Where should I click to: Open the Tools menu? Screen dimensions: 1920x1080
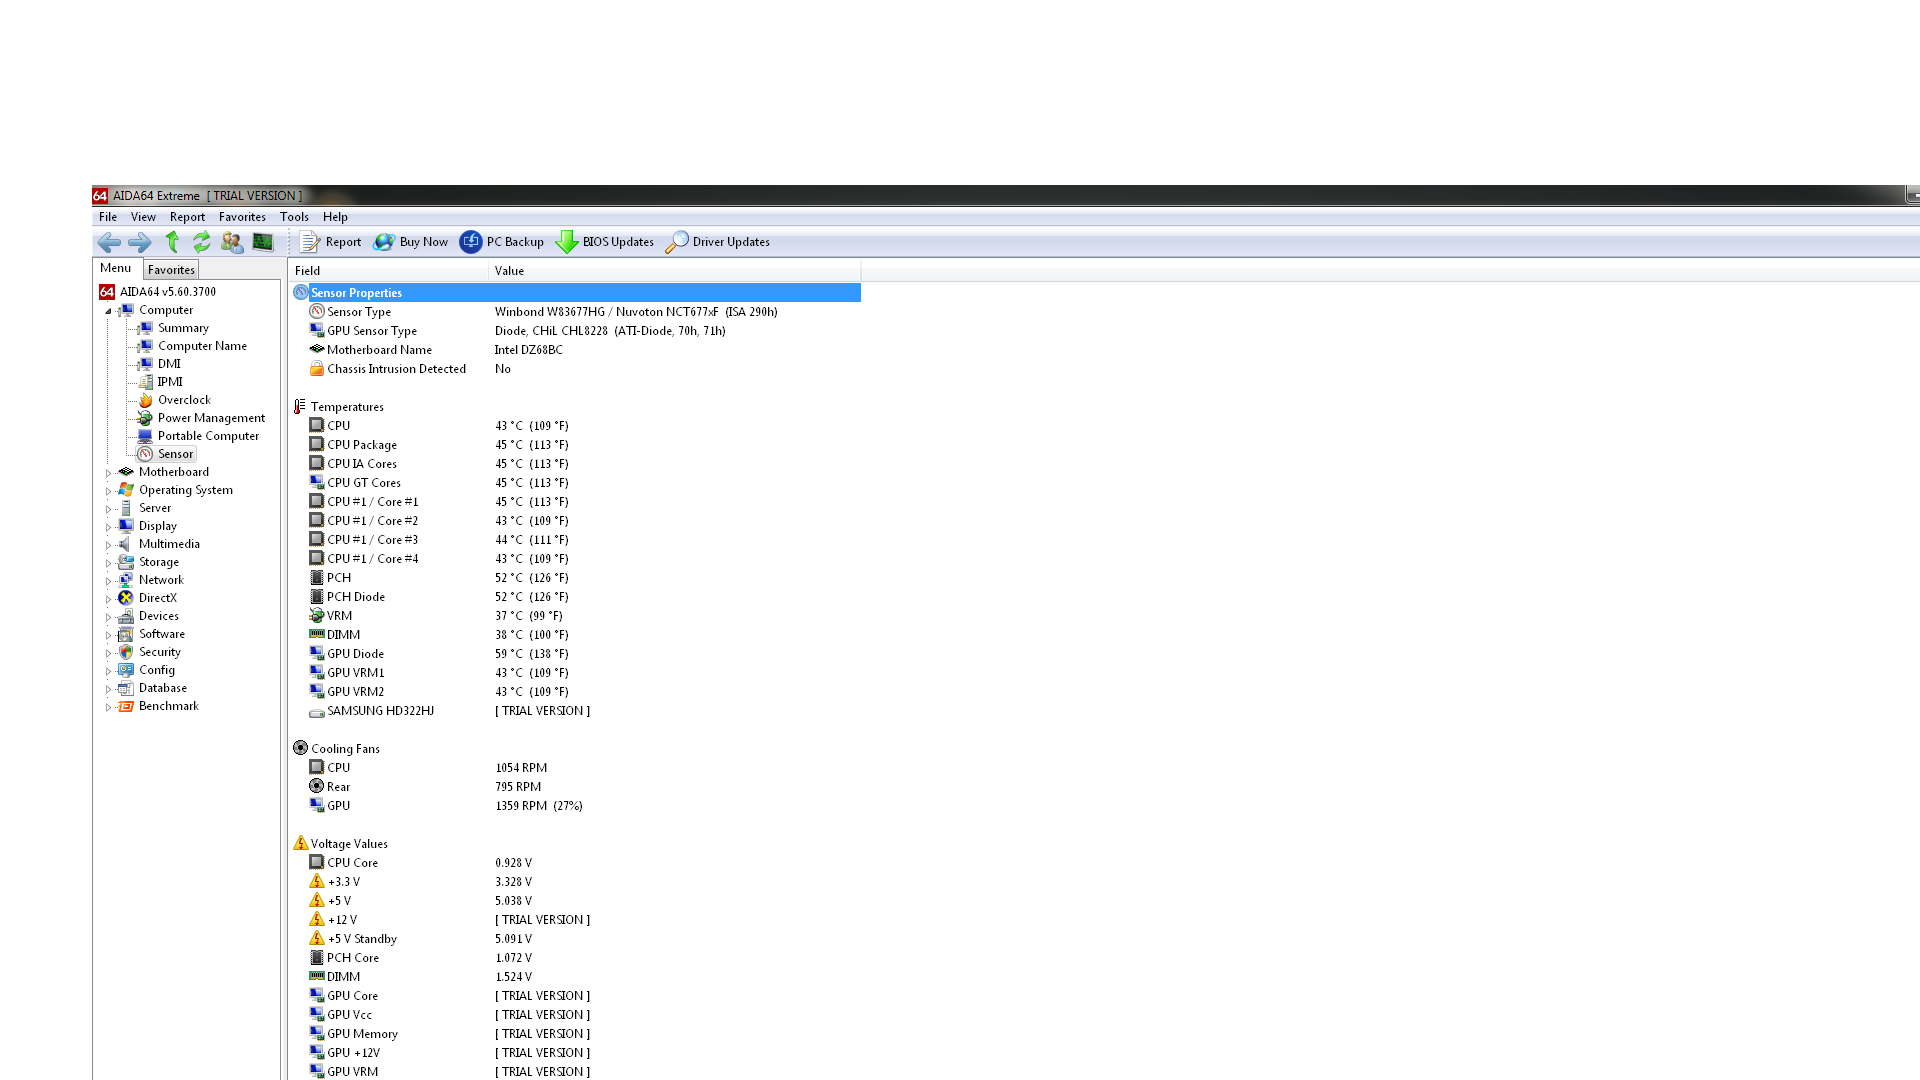point(294,217)
